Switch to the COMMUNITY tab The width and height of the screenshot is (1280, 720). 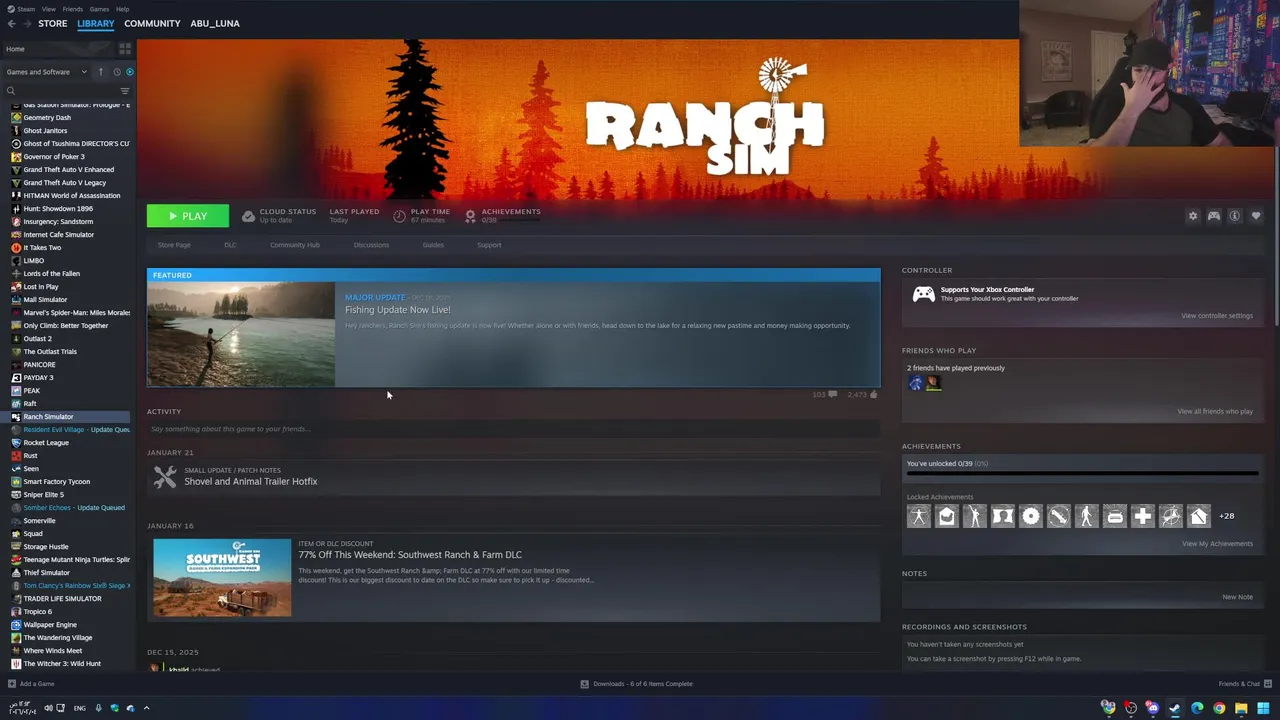(x=152, y=23)
